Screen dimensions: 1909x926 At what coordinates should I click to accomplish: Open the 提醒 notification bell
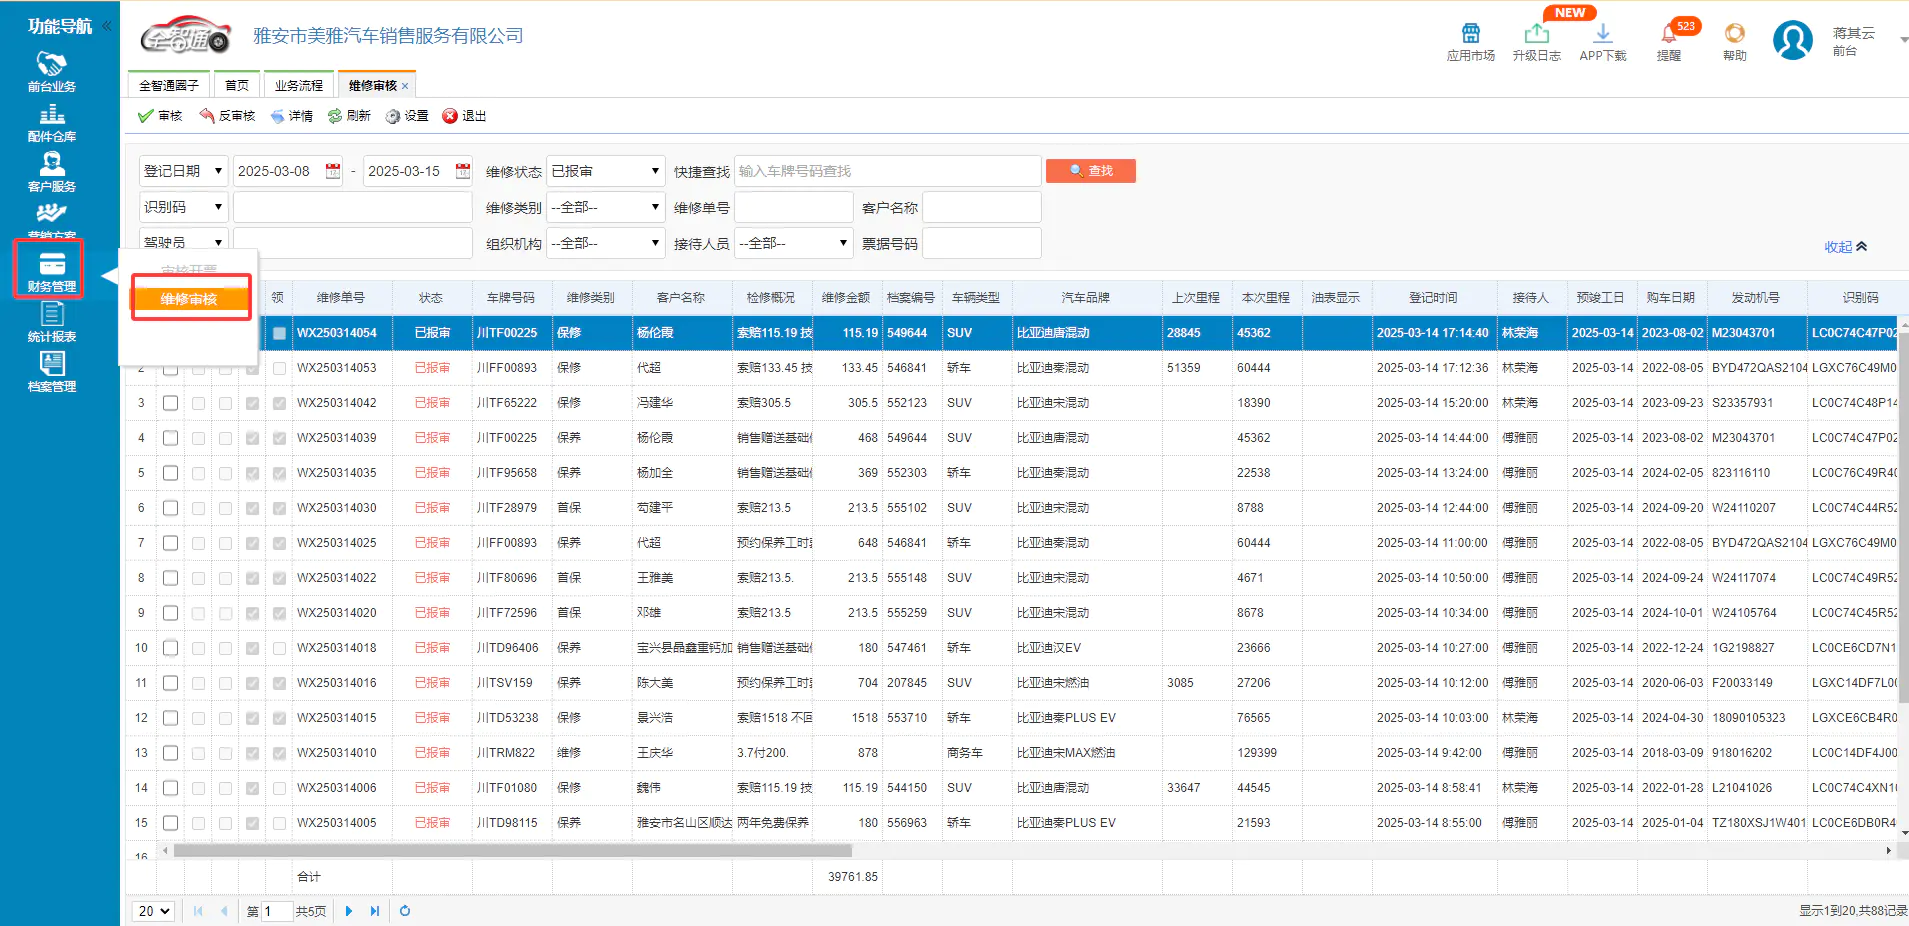1668,42
